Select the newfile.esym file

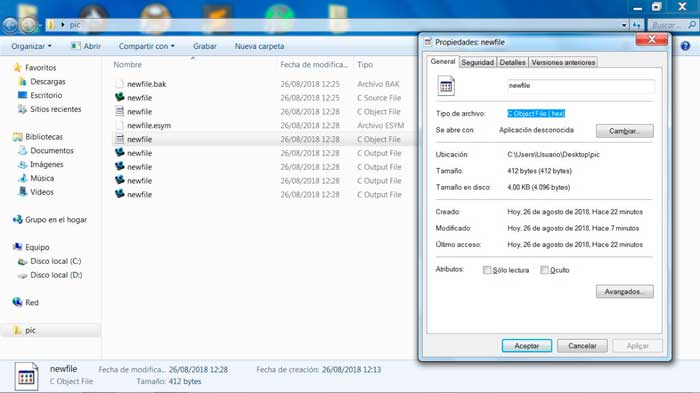point(149,125)
